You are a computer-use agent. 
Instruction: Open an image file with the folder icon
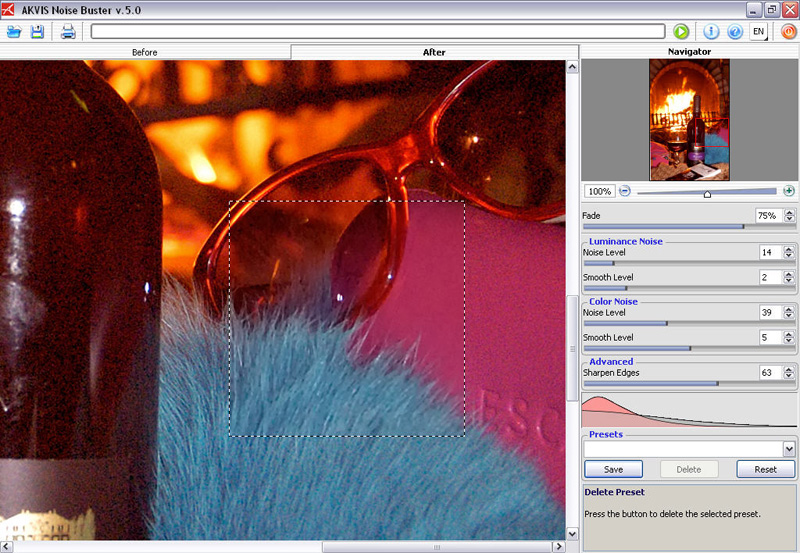coord(14,32)
